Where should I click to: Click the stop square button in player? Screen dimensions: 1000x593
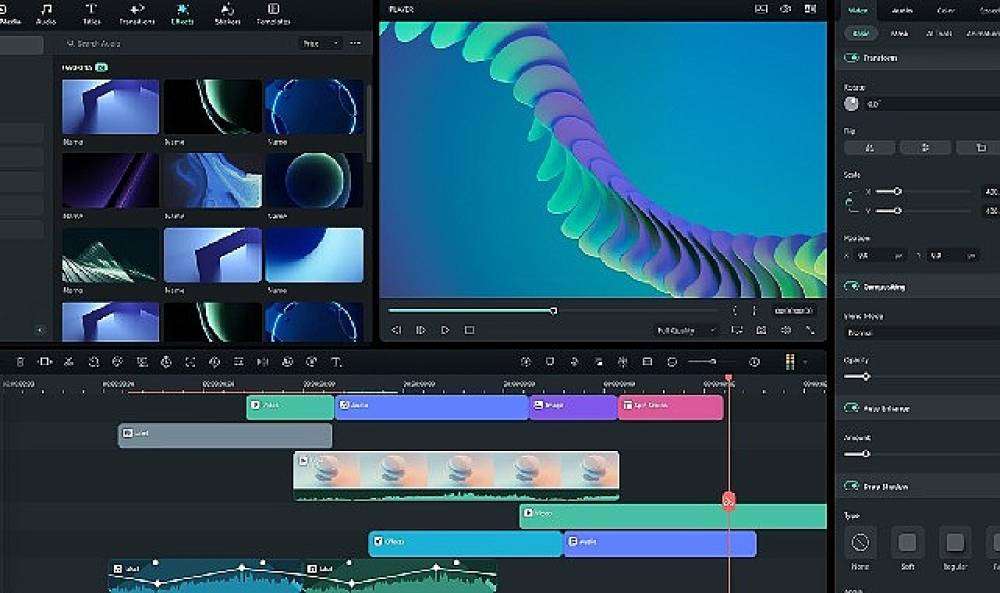(469, 330)
